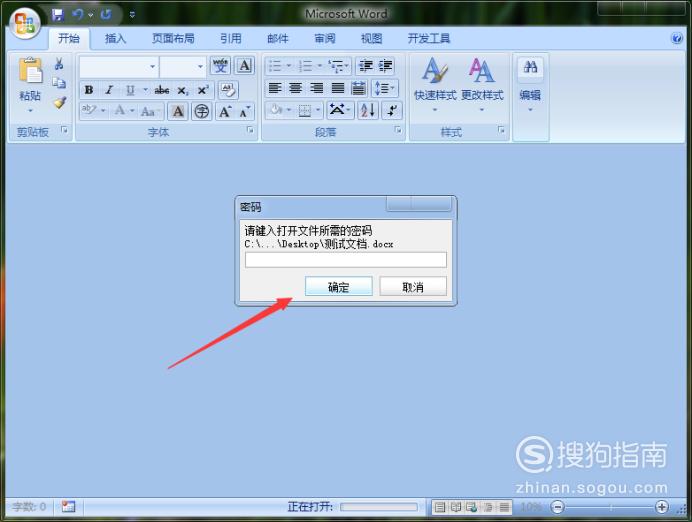
Task: Click password input field in 密码 dialog
Action: (x=346, y=260)
